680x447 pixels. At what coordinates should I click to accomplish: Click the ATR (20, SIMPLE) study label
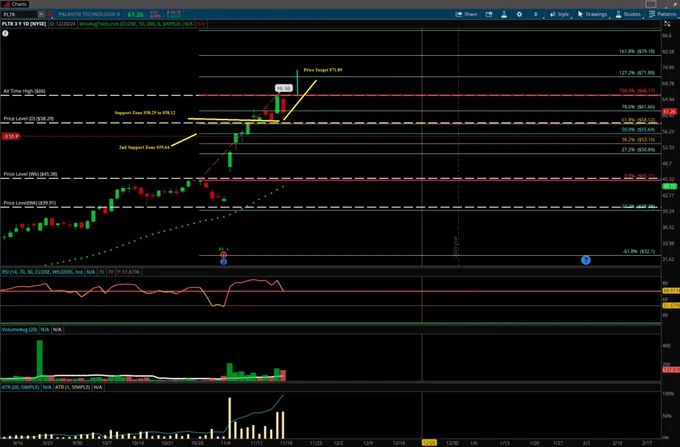(x=20, y=387)
